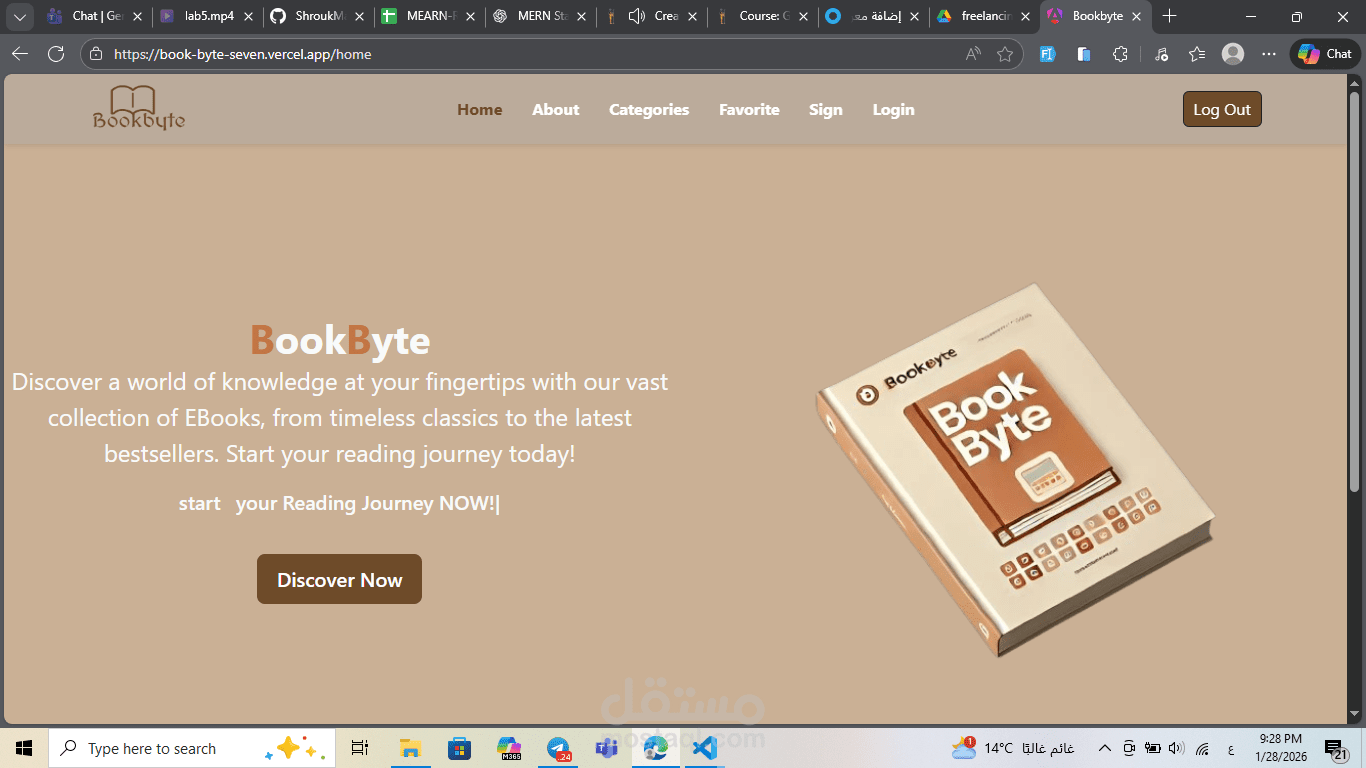Open Telegram from the taskbar

pos(558,748)
